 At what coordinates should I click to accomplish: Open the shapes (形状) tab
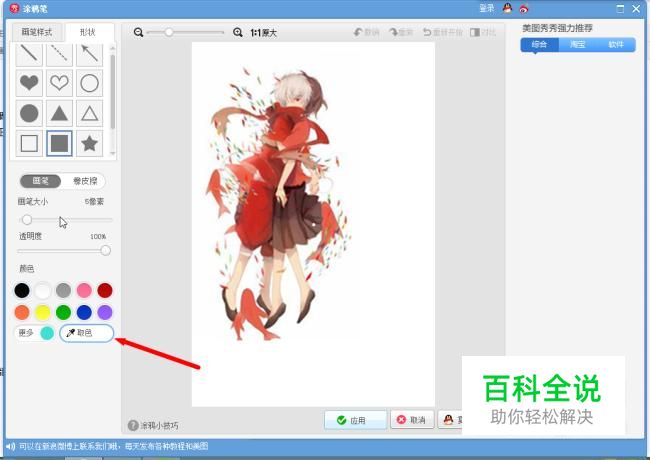point(88,32)
